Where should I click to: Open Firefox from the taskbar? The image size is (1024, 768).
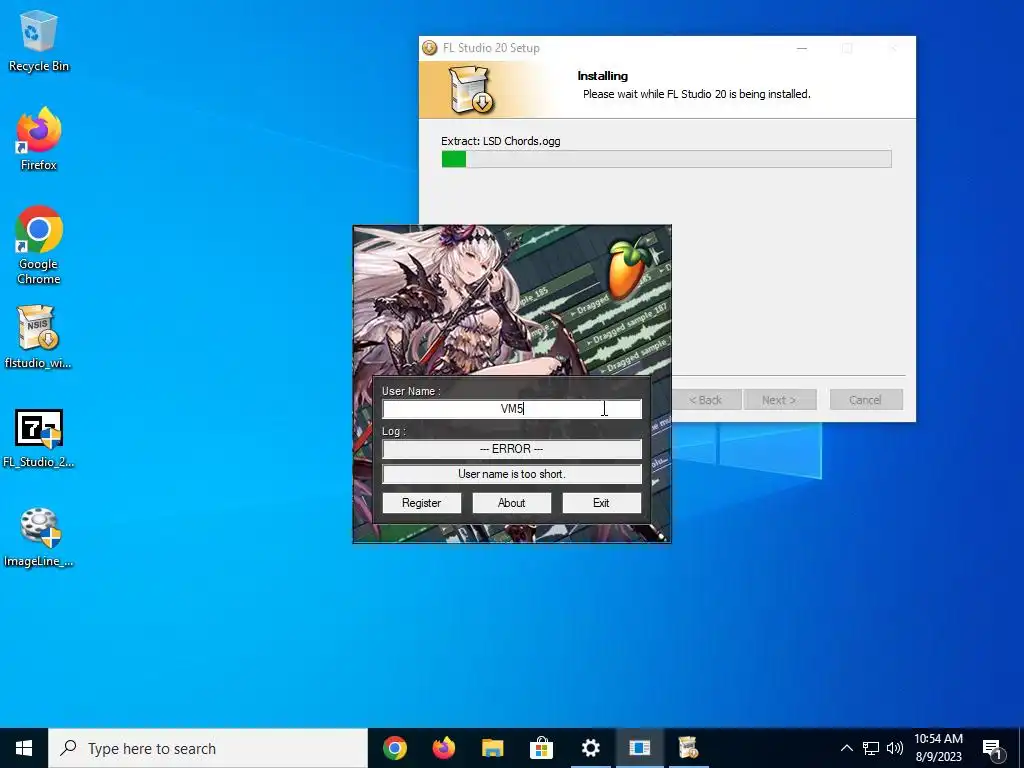click(x=443, y=748)
